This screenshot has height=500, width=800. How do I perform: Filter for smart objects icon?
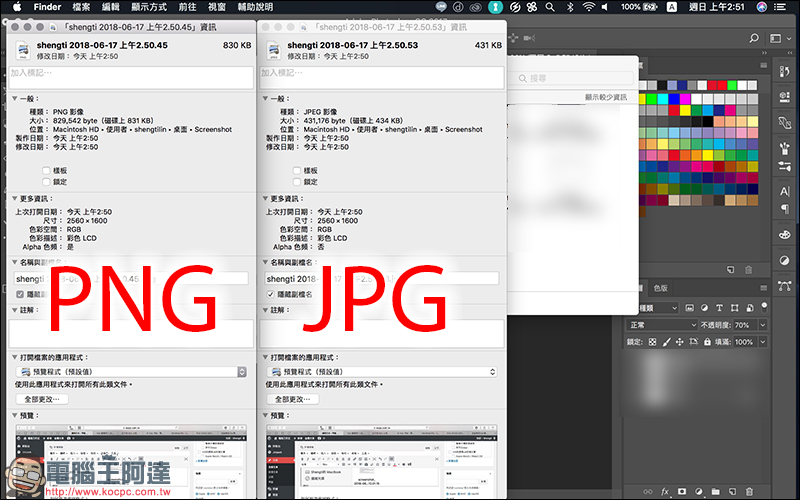click(x=749, y=308)
